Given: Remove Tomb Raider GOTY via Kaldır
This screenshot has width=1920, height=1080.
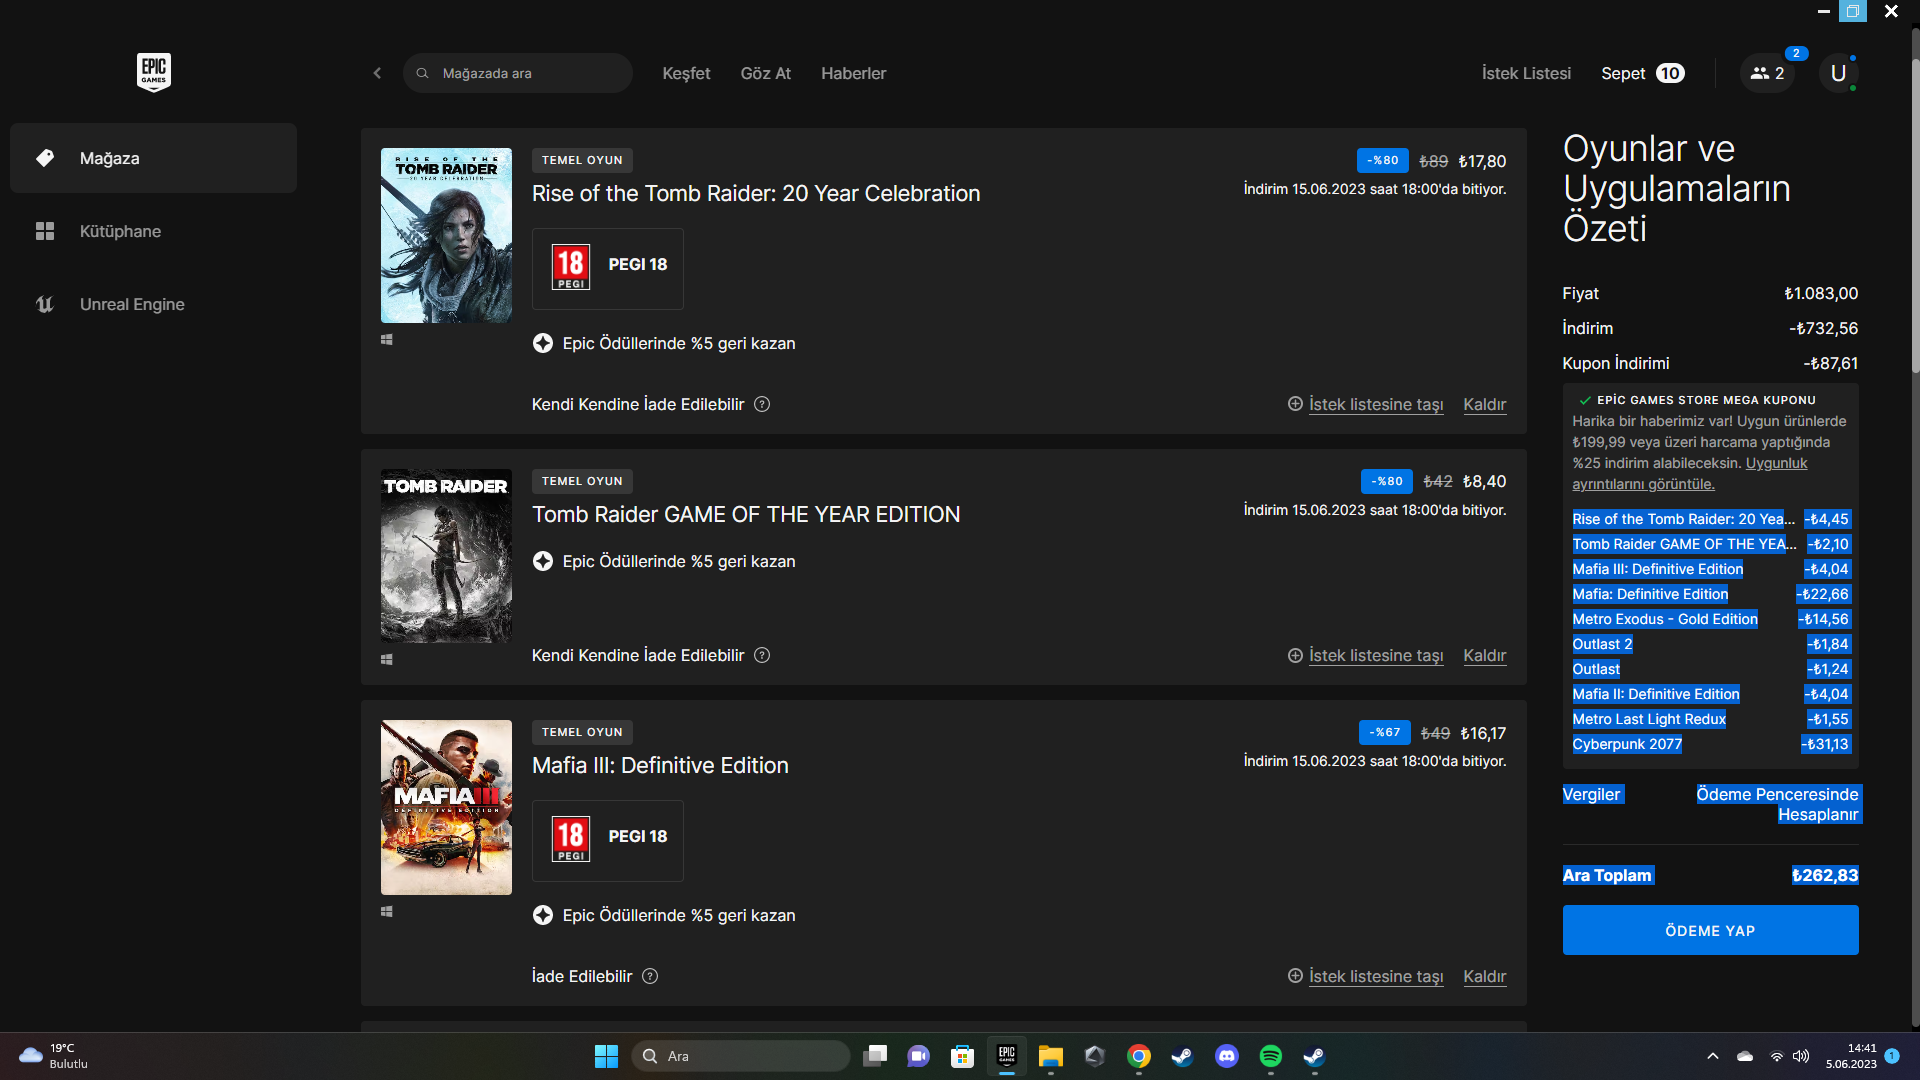Looking at the screenshot, I should (1484, 655).
